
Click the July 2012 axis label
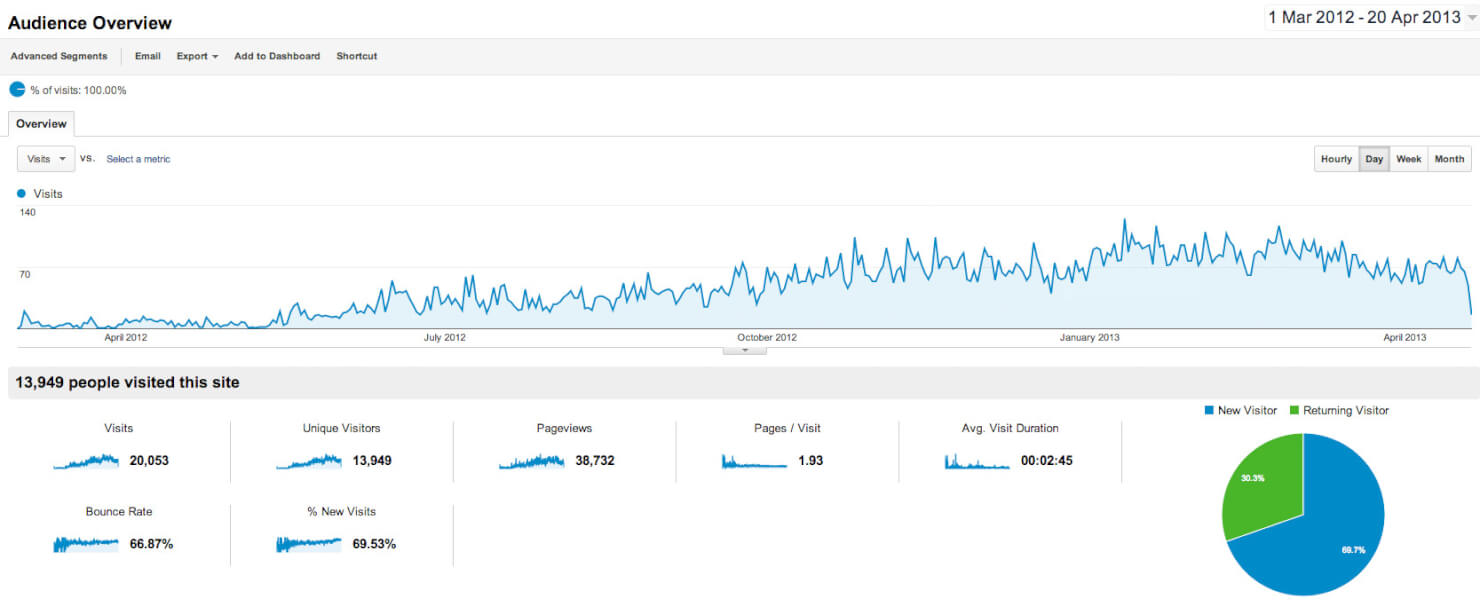[x=445, y=338]
